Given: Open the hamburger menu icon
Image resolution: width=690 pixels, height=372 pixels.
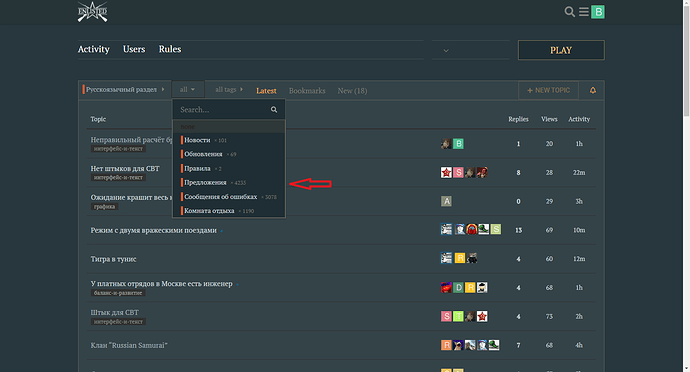Looking at the screenshot, I should click(584, 12).
